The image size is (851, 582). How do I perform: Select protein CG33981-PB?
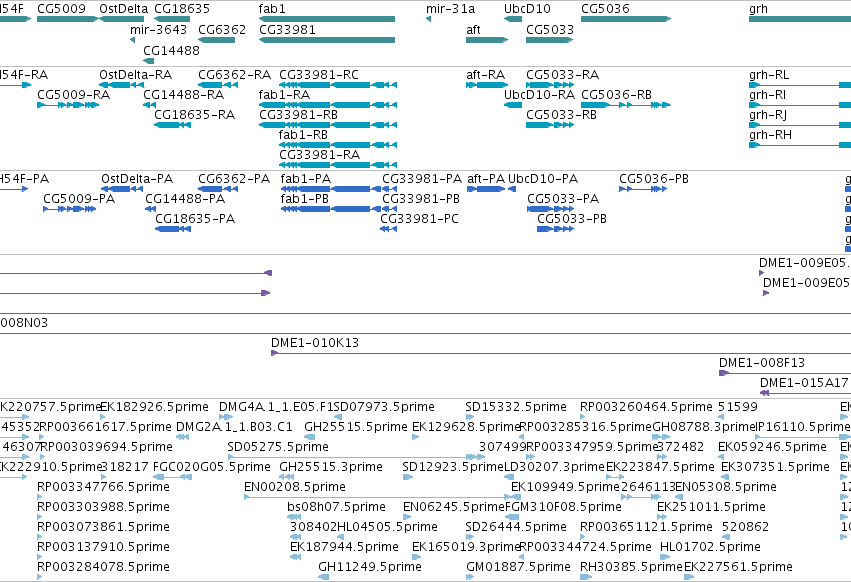390,209
